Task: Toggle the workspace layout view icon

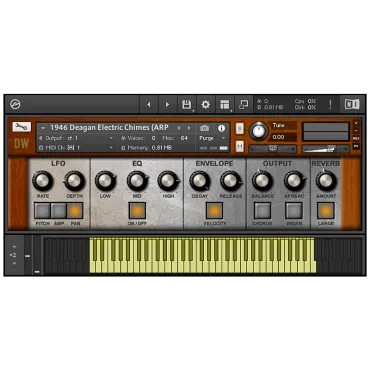Action: pyautogui.click(x=225, y=105)
